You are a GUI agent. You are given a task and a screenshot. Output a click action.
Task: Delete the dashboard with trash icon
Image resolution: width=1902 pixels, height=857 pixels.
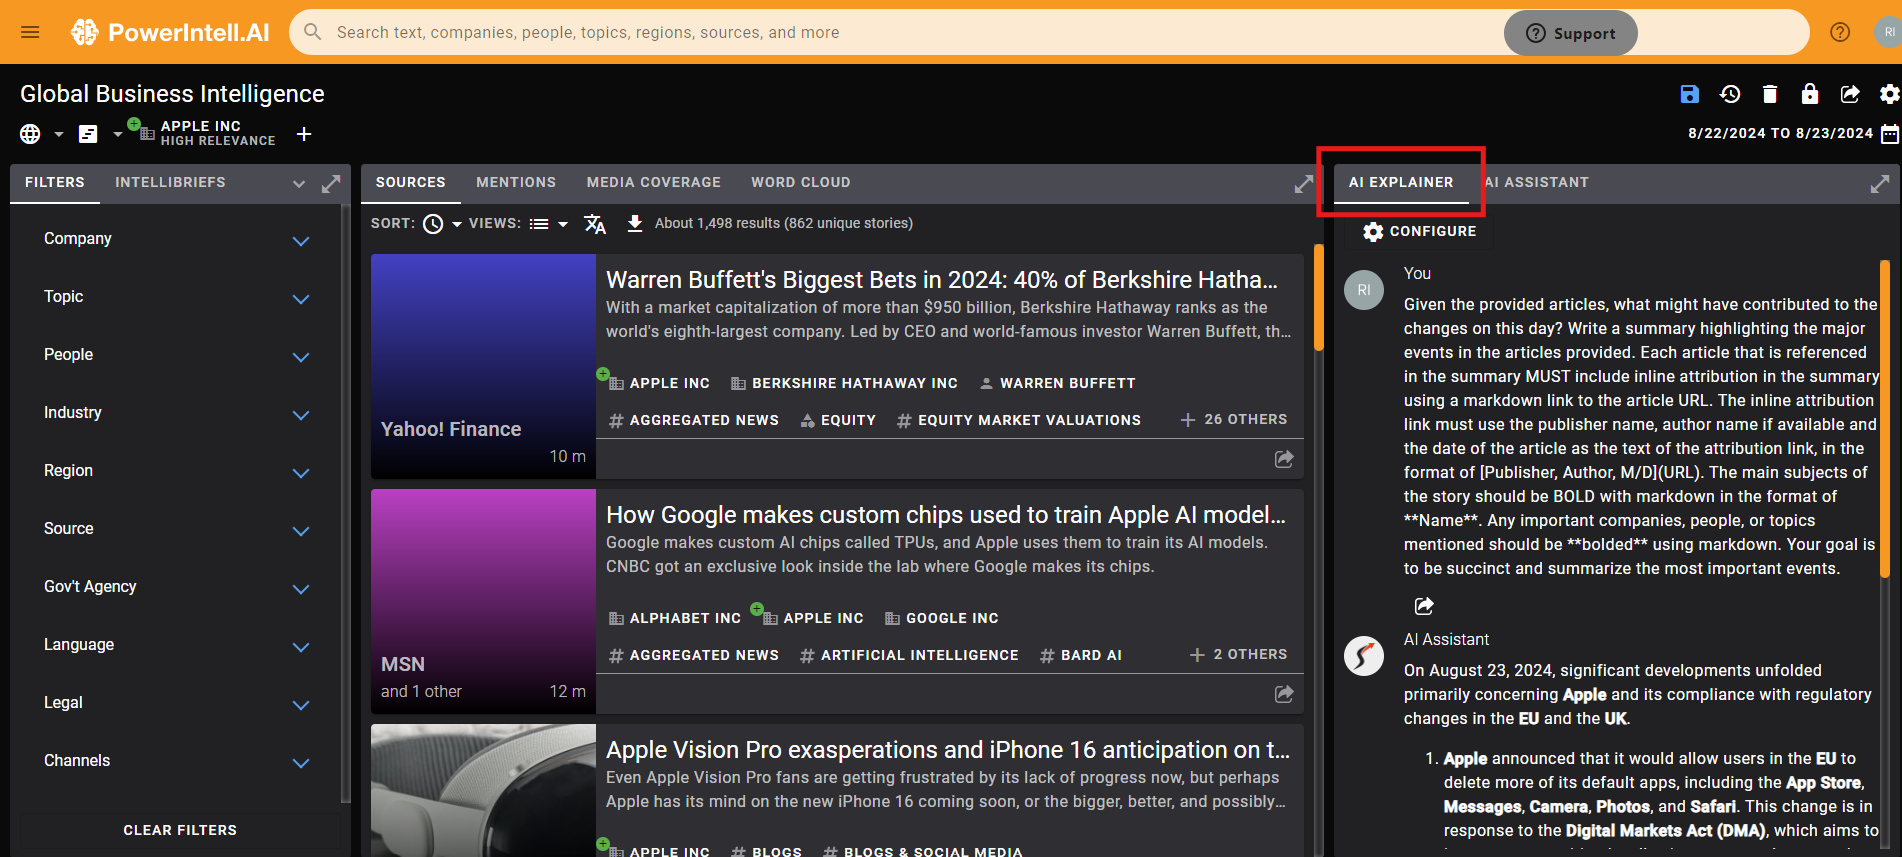[1770, 94]
